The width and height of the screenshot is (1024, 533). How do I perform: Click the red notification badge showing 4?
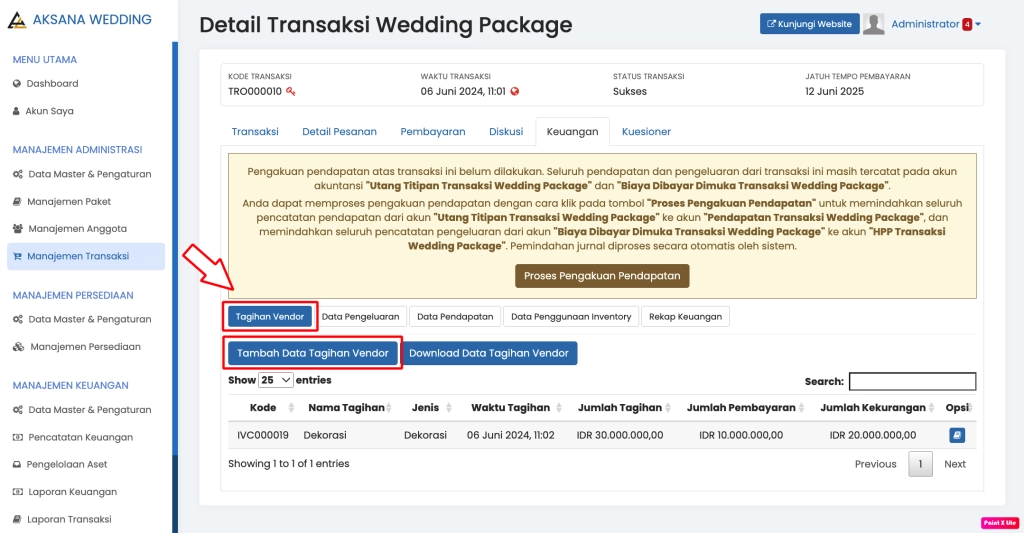967,25
